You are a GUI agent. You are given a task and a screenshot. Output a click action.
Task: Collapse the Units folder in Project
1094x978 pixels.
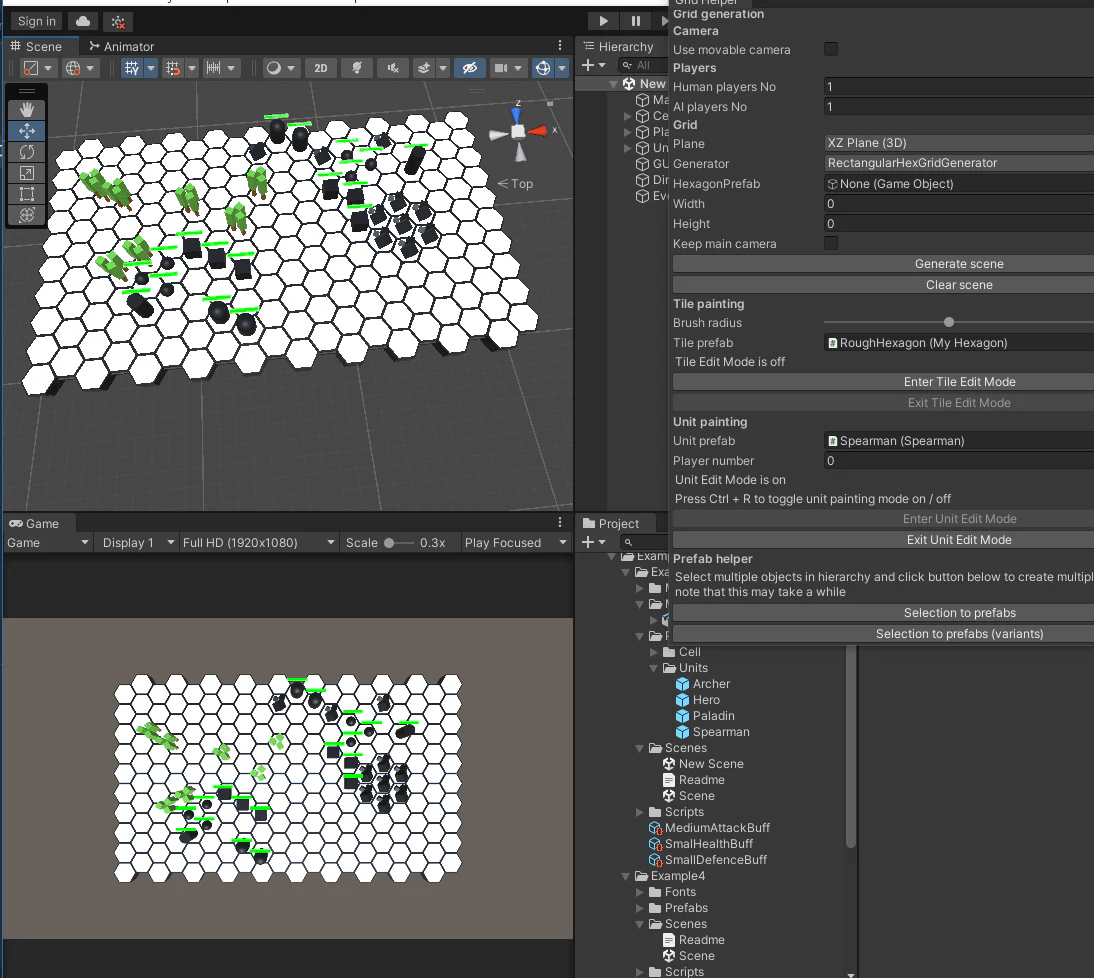(653, 668)
